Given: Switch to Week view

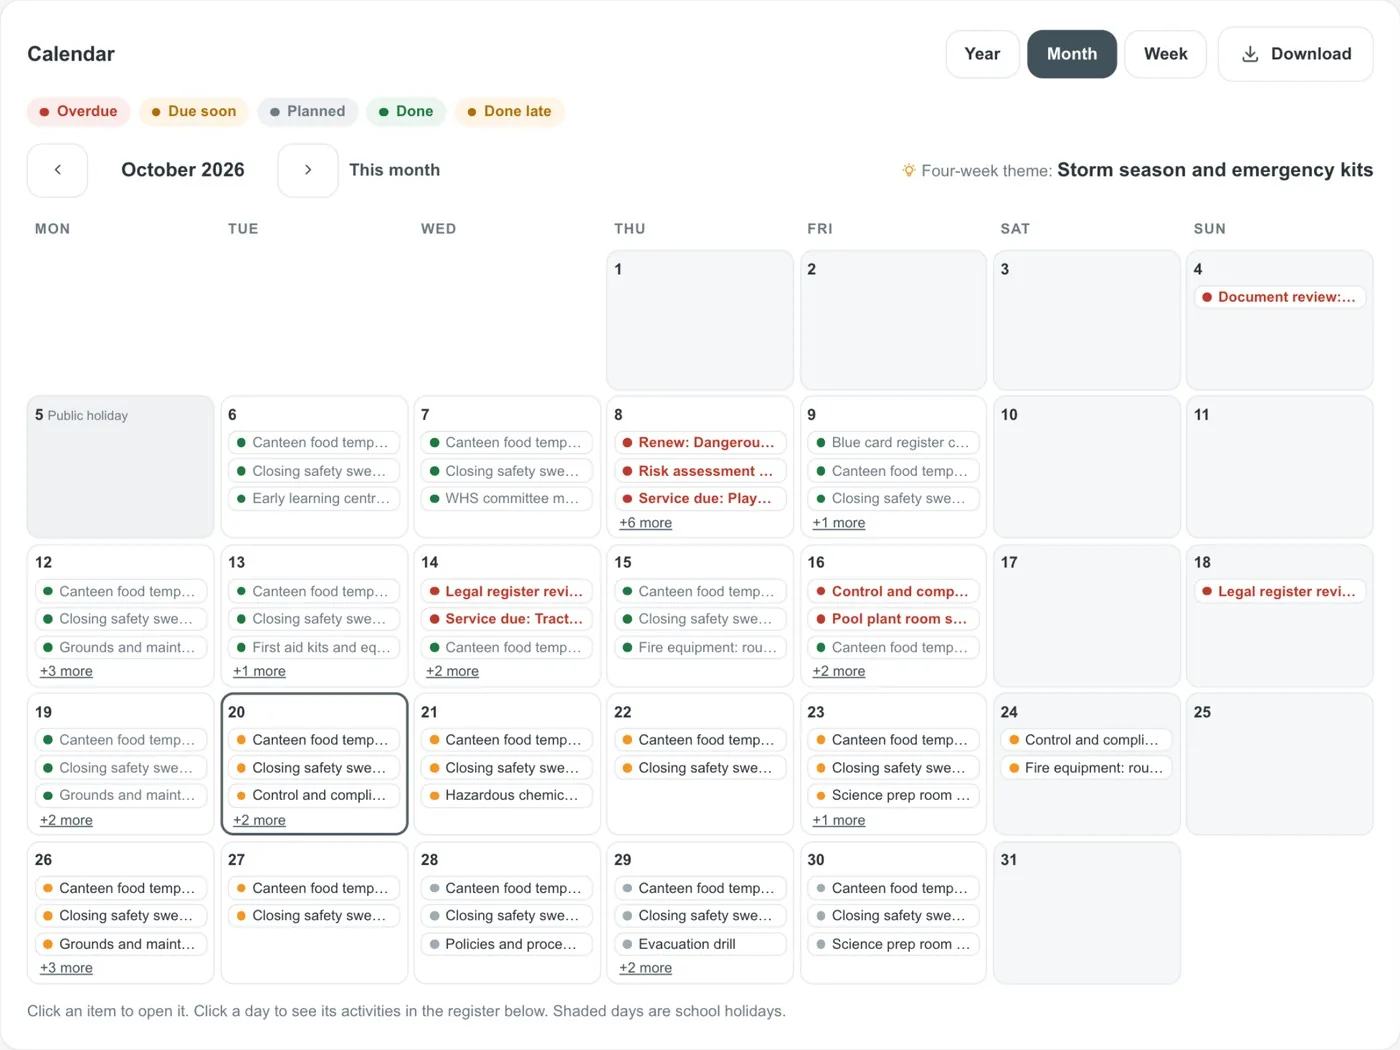Looking at the screenshot, I should (x=1165, y=54).
